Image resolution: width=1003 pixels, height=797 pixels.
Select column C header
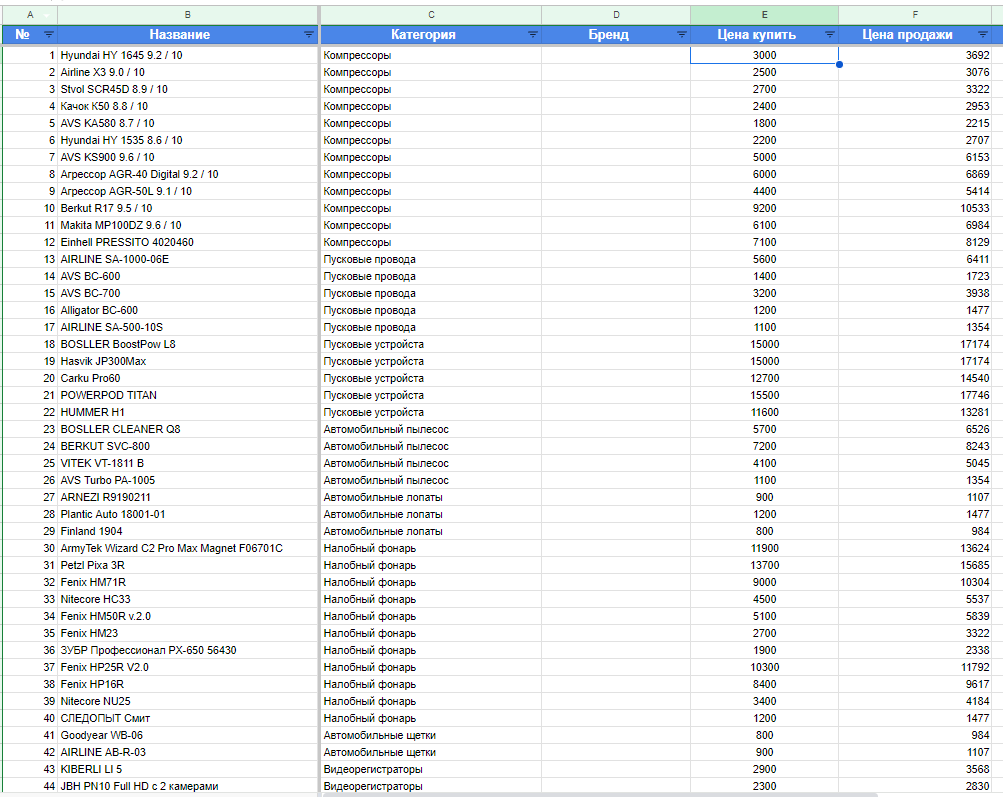tap(431, 15)
